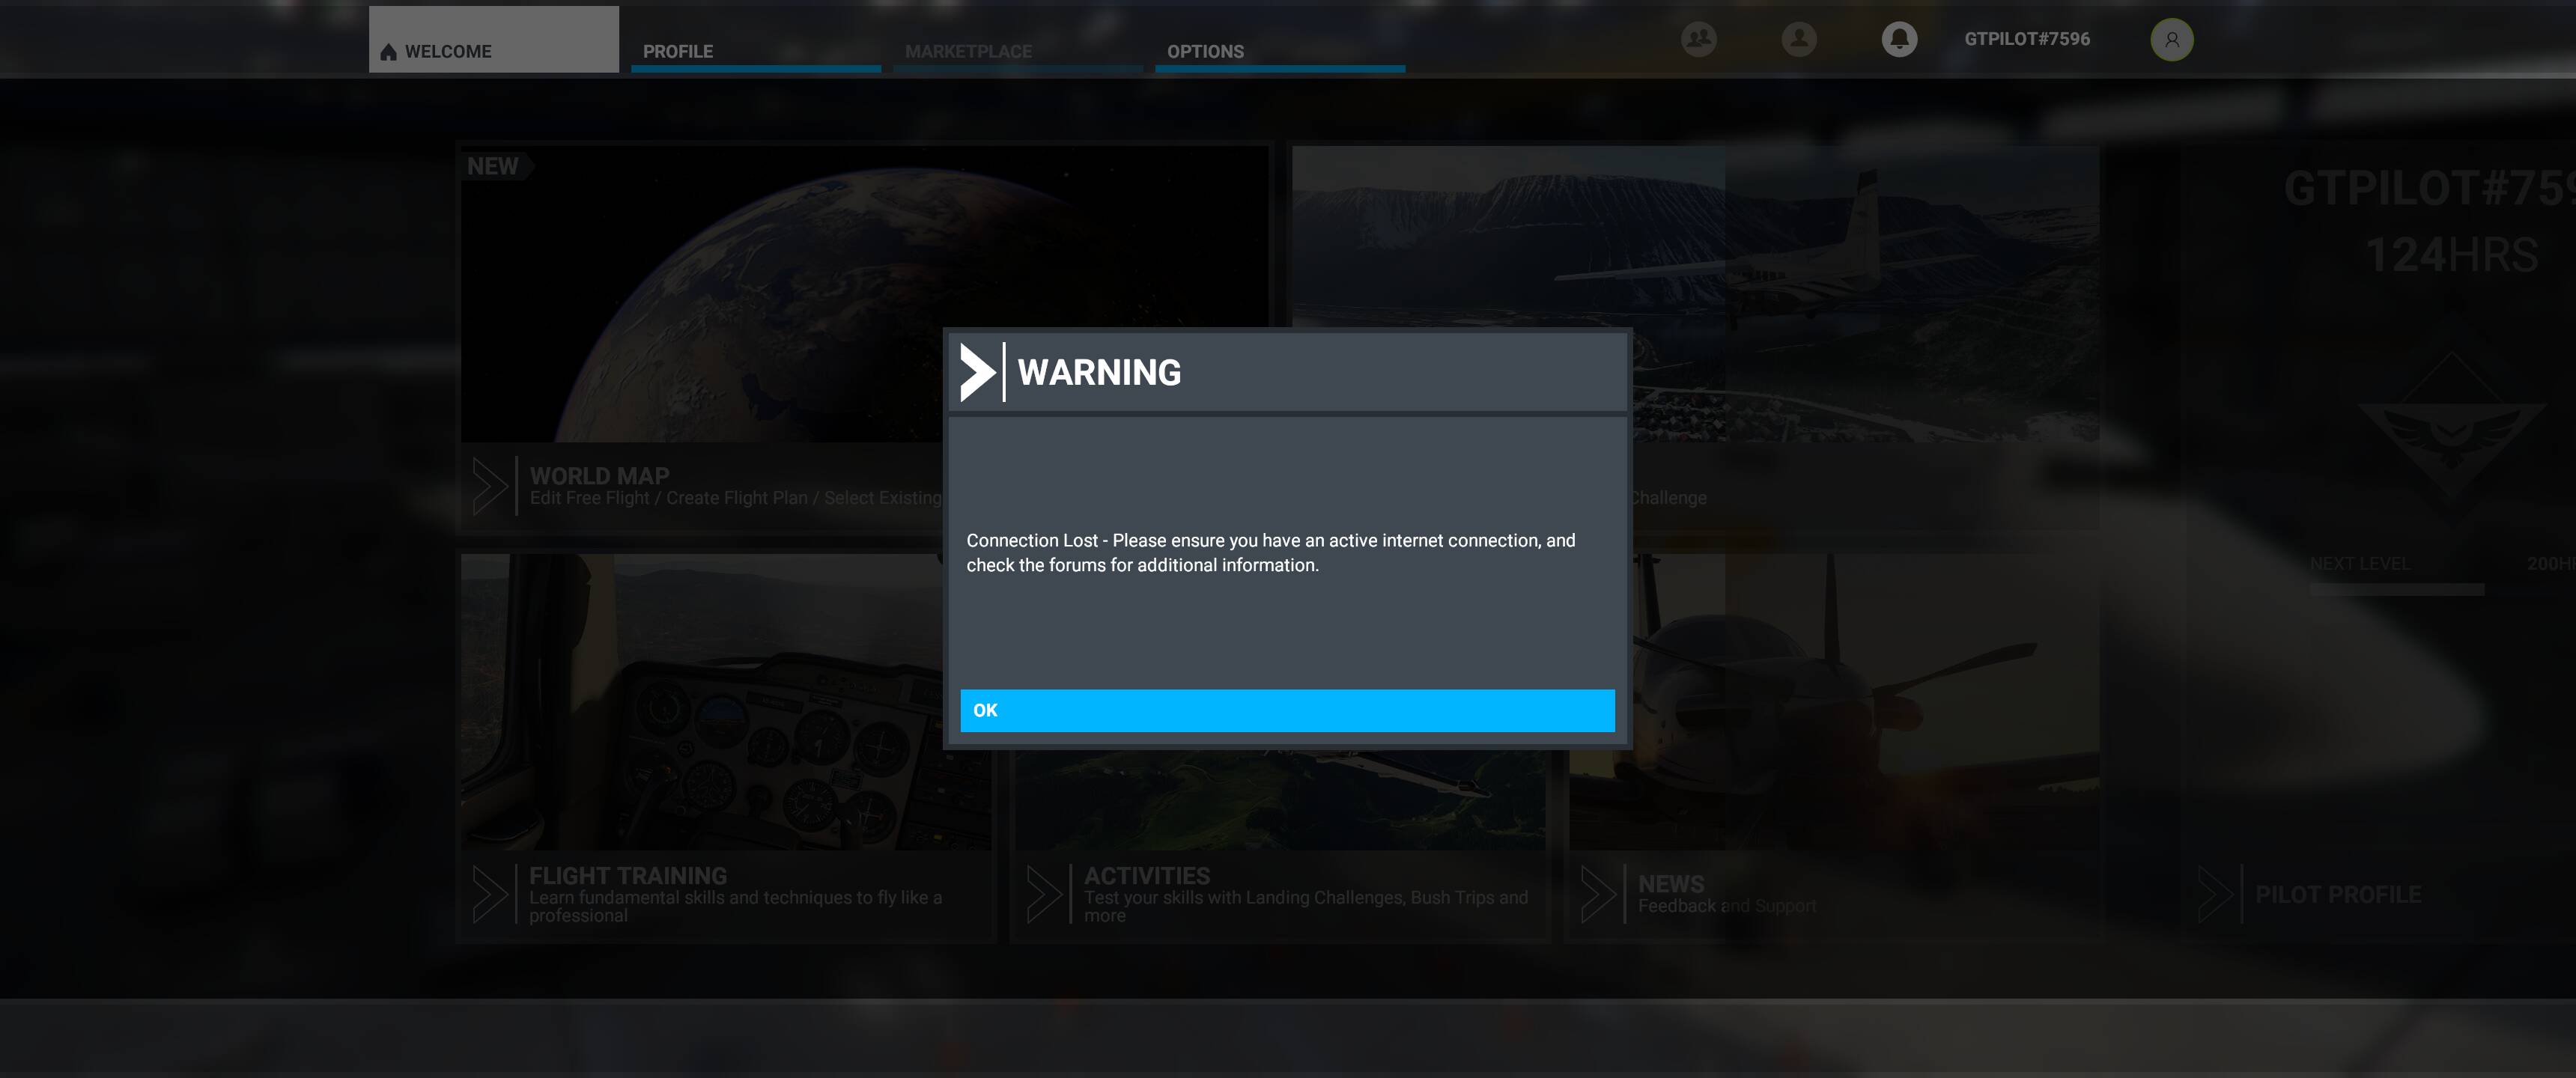This screenshot has height=1078, width=2576.
Task: Switch to the Marketplace tab
Action: [968, 51]
